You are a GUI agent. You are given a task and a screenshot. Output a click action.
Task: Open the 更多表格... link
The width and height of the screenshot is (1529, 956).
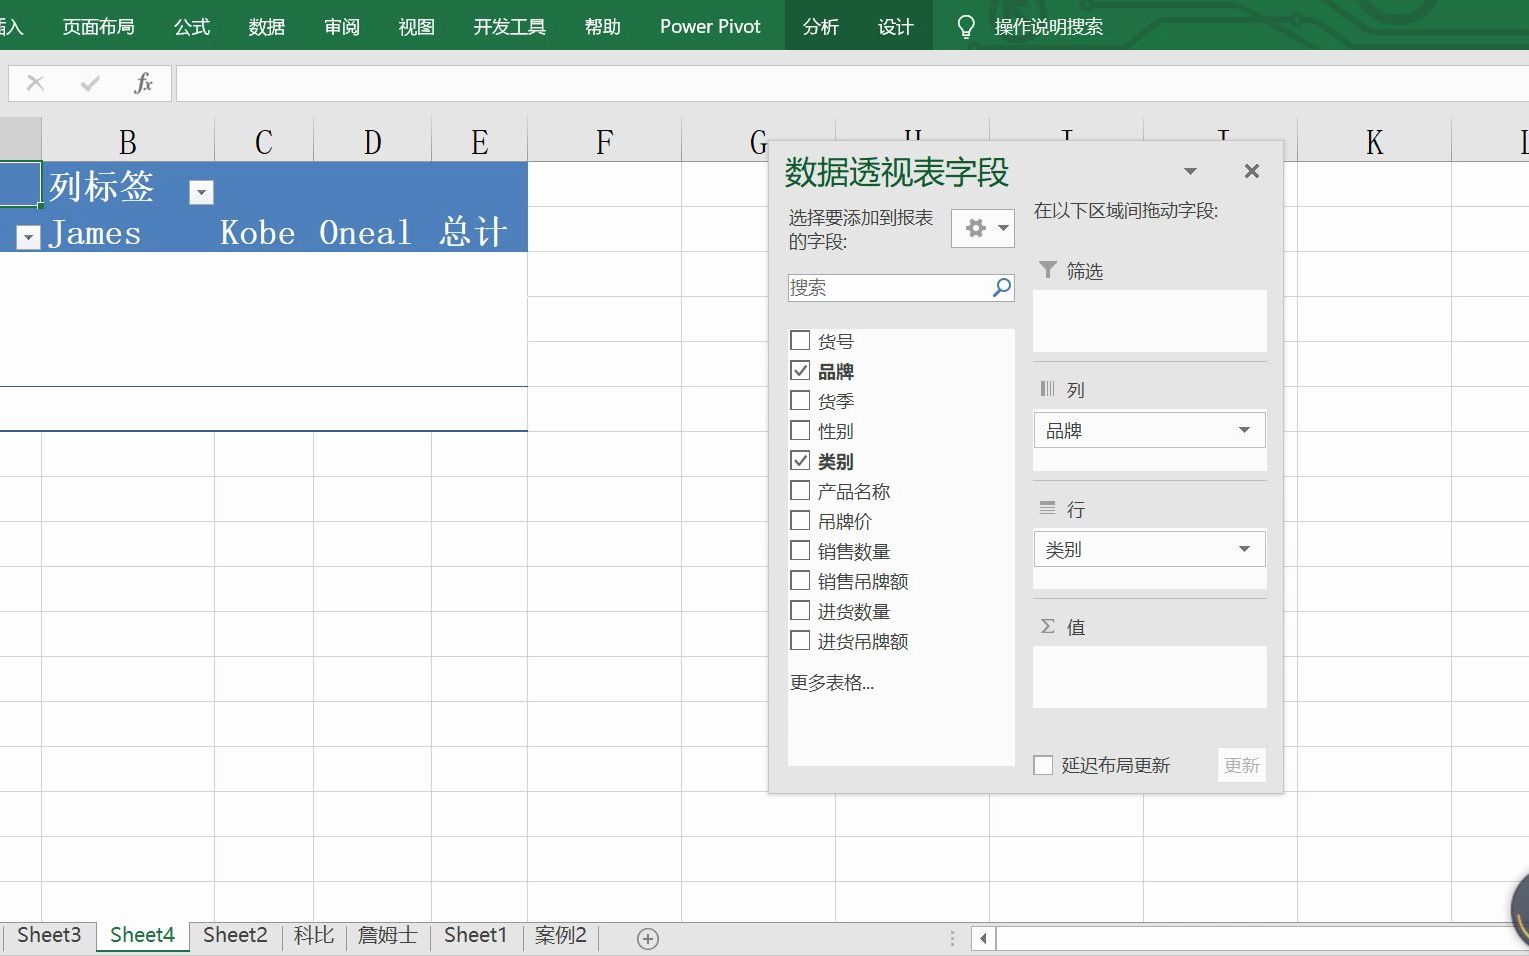832,683
